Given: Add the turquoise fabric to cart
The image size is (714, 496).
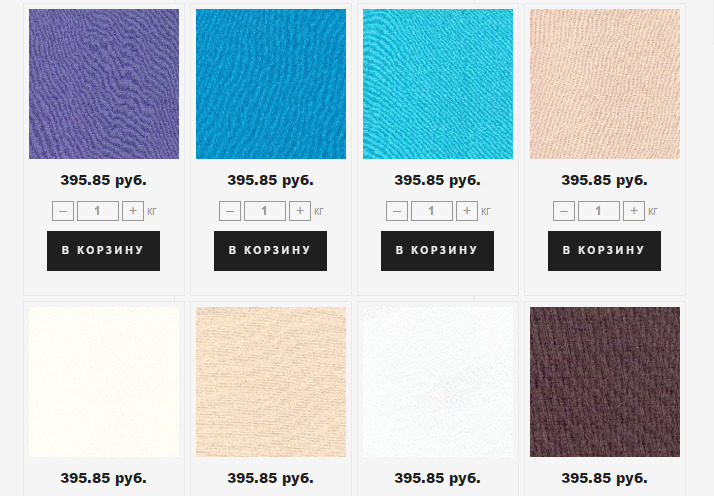Looking at the screenshot, I should 438,251.
